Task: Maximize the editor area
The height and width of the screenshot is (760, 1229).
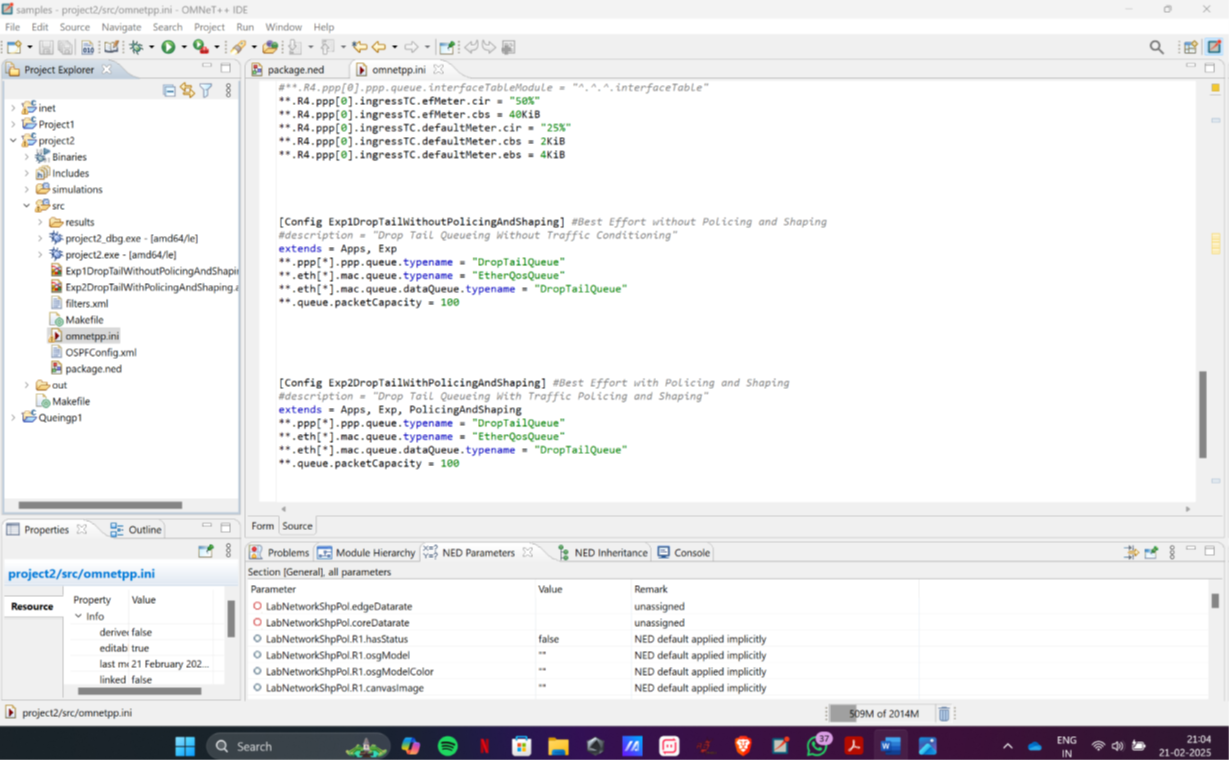Action: 1208,68
